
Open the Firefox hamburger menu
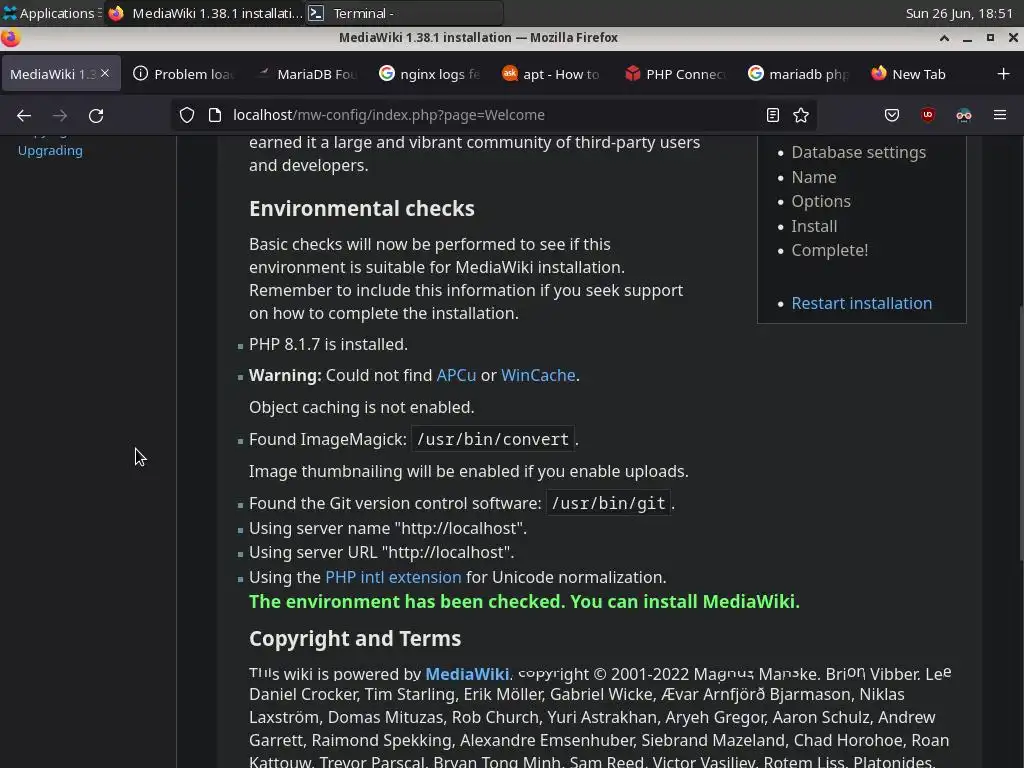(x=1000, y=116)
